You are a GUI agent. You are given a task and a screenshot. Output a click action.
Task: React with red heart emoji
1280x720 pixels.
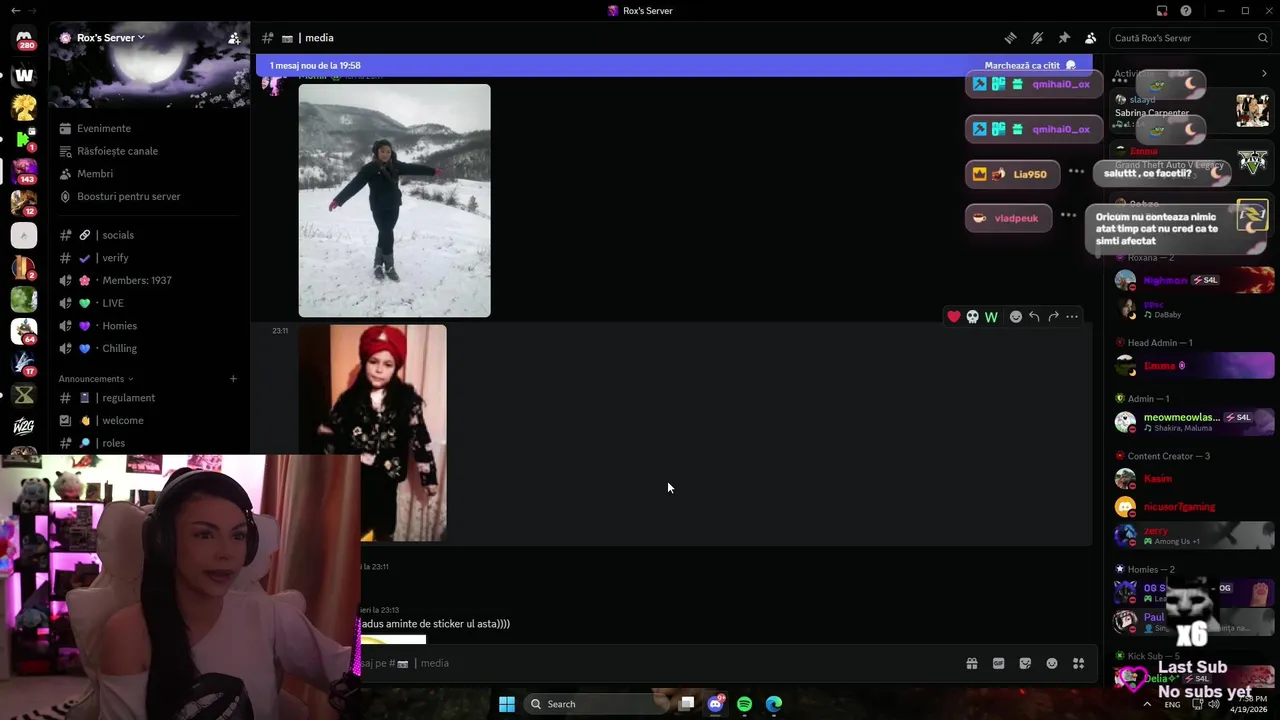(954, 317)
